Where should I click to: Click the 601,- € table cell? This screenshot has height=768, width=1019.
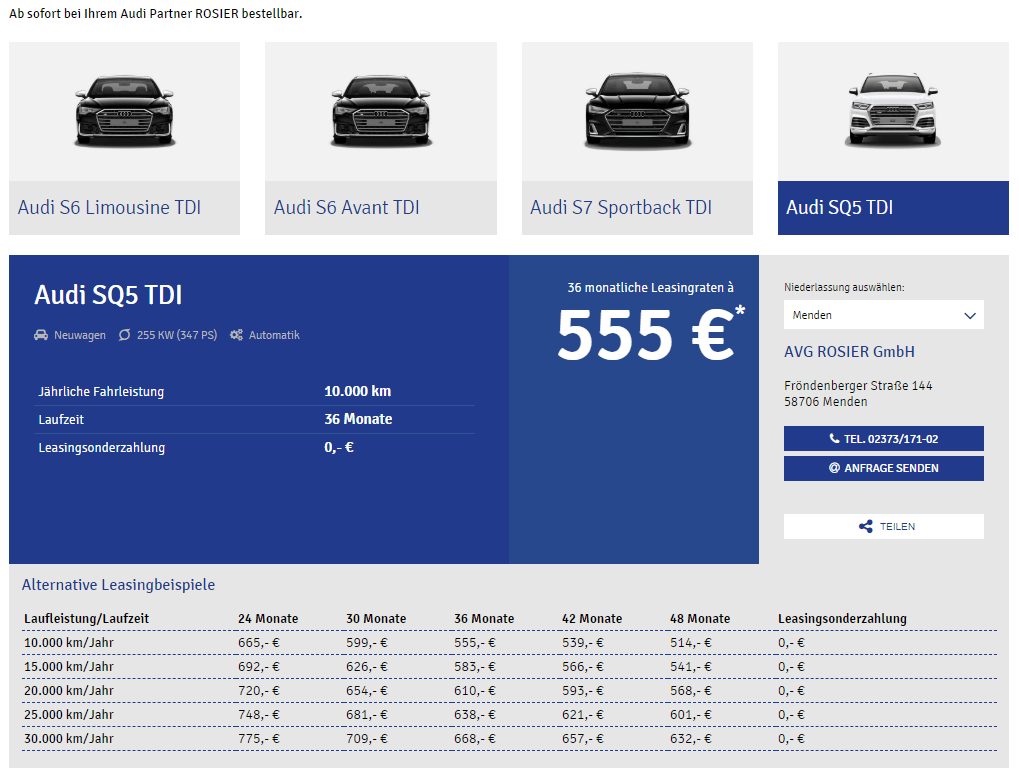[691, 715]
